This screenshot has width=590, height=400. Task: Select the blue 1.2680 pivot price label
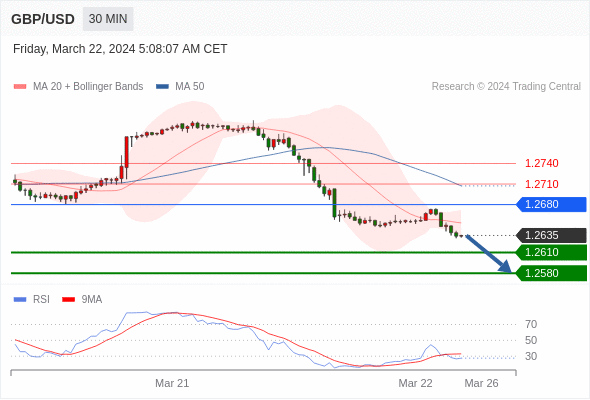point(551,205)
